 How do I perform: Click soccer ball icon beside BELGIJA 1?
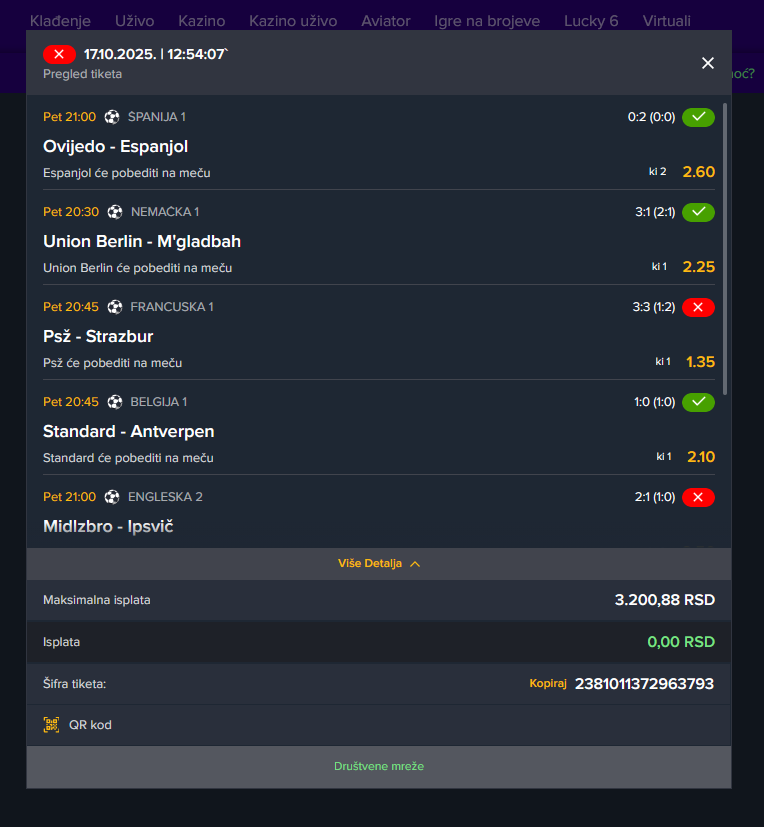pyautogui.click(x=115, y=402)
